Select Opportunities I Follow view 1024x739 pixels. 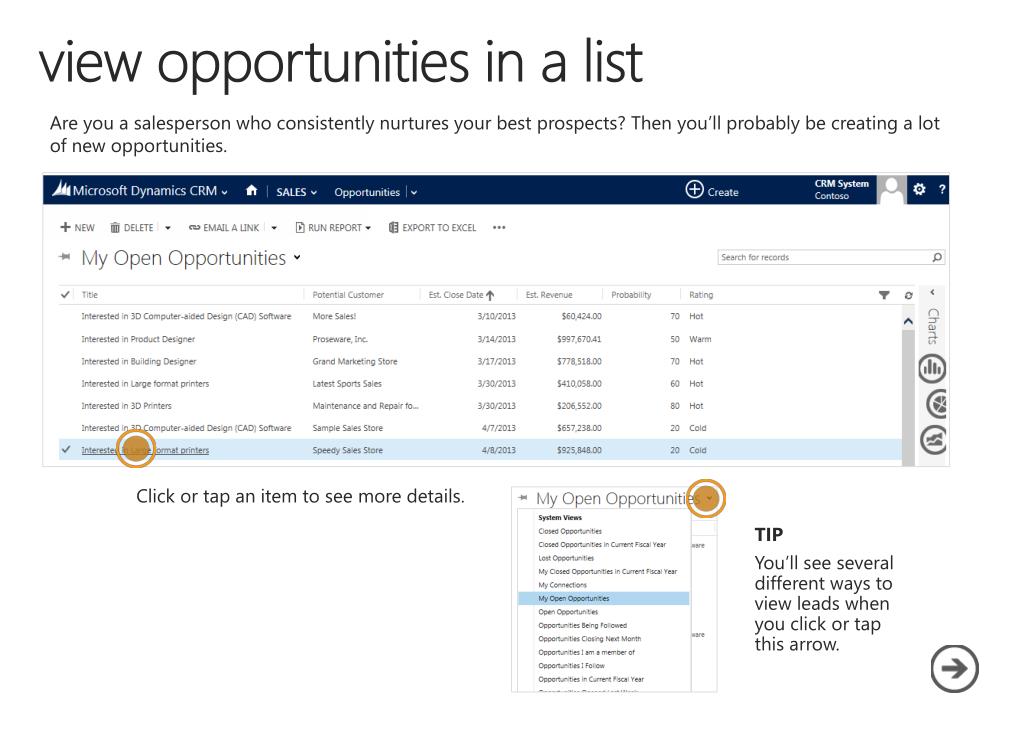pos(571,665)
